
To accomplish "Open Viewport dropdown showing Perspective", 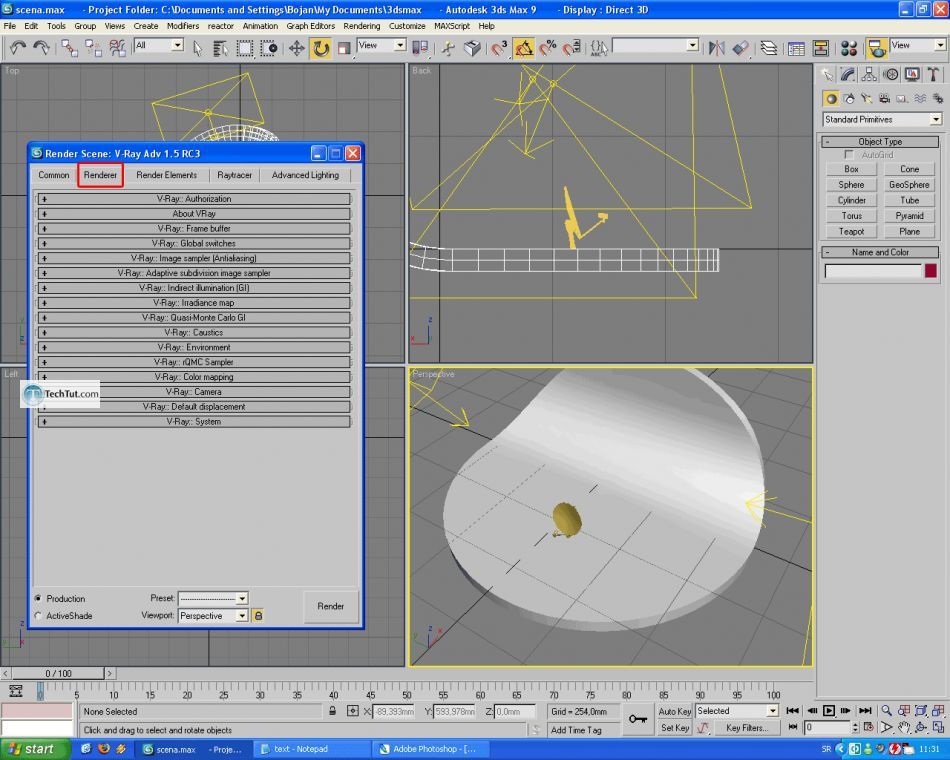I will [213, 616].
